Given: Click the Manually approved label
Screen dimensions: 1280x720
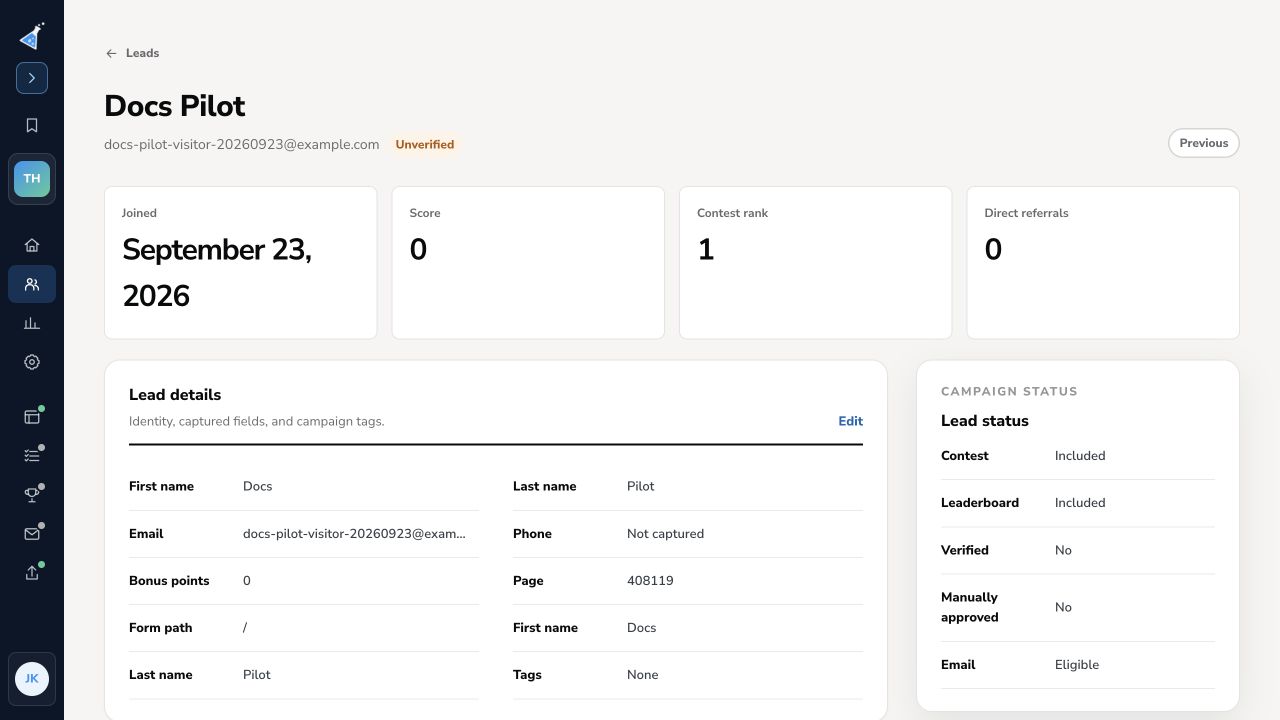Looking at the screenshot, I should [x=970, y=607].
